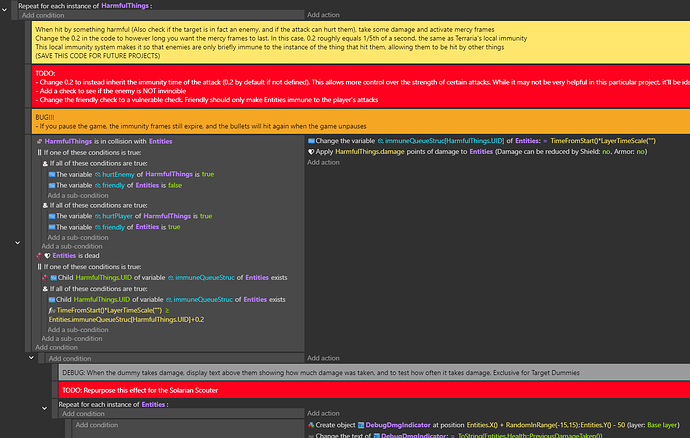Click the scope icon before hurtPlayer variable name

[x=98, y=216]
